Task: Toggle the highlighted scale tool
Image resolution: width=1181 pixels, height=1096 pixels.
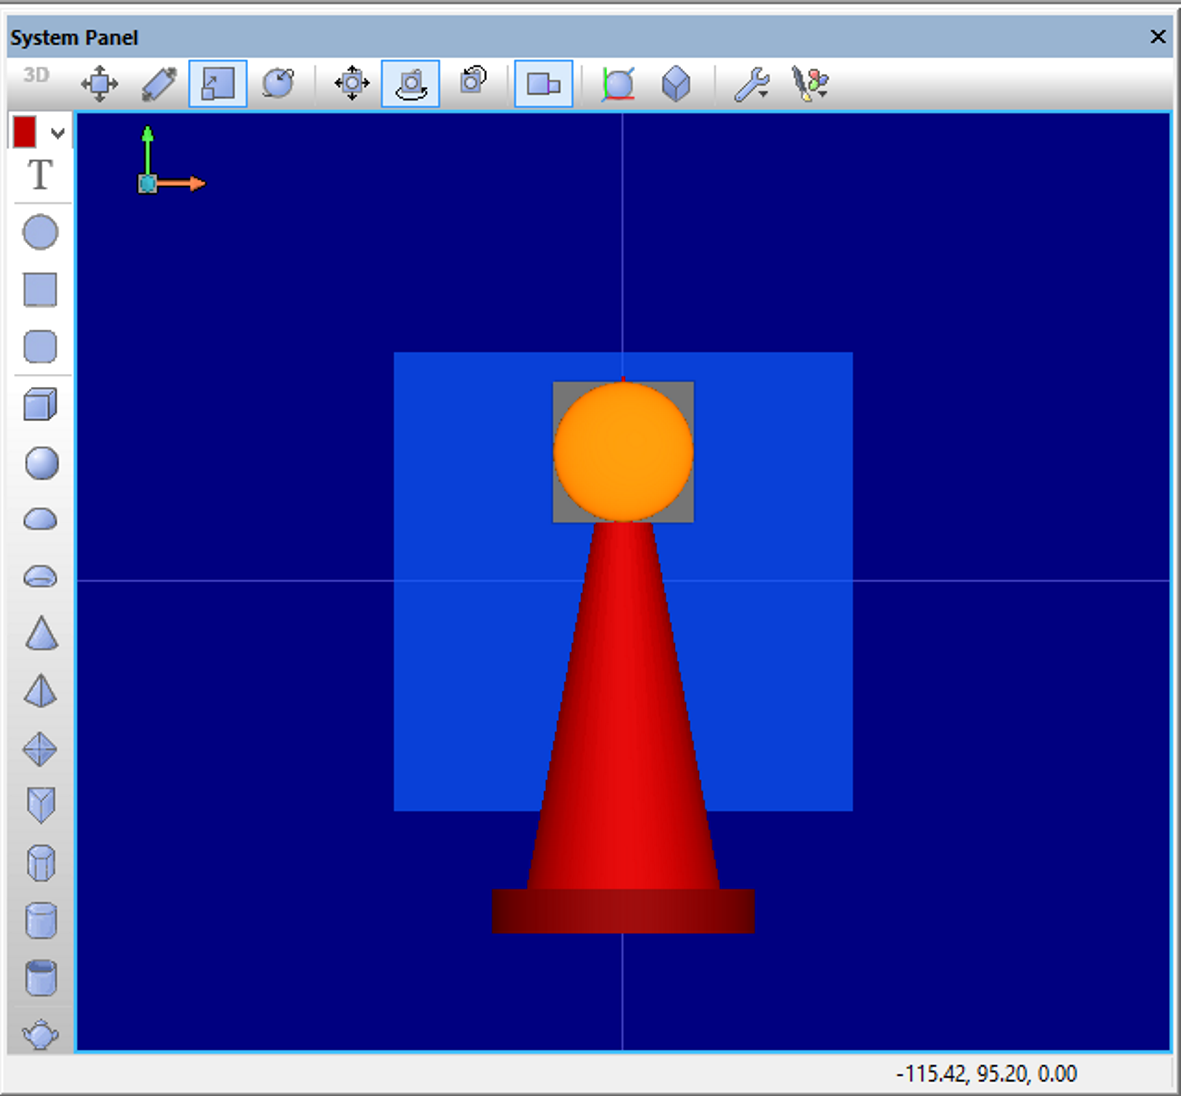Action: [218, 83]
